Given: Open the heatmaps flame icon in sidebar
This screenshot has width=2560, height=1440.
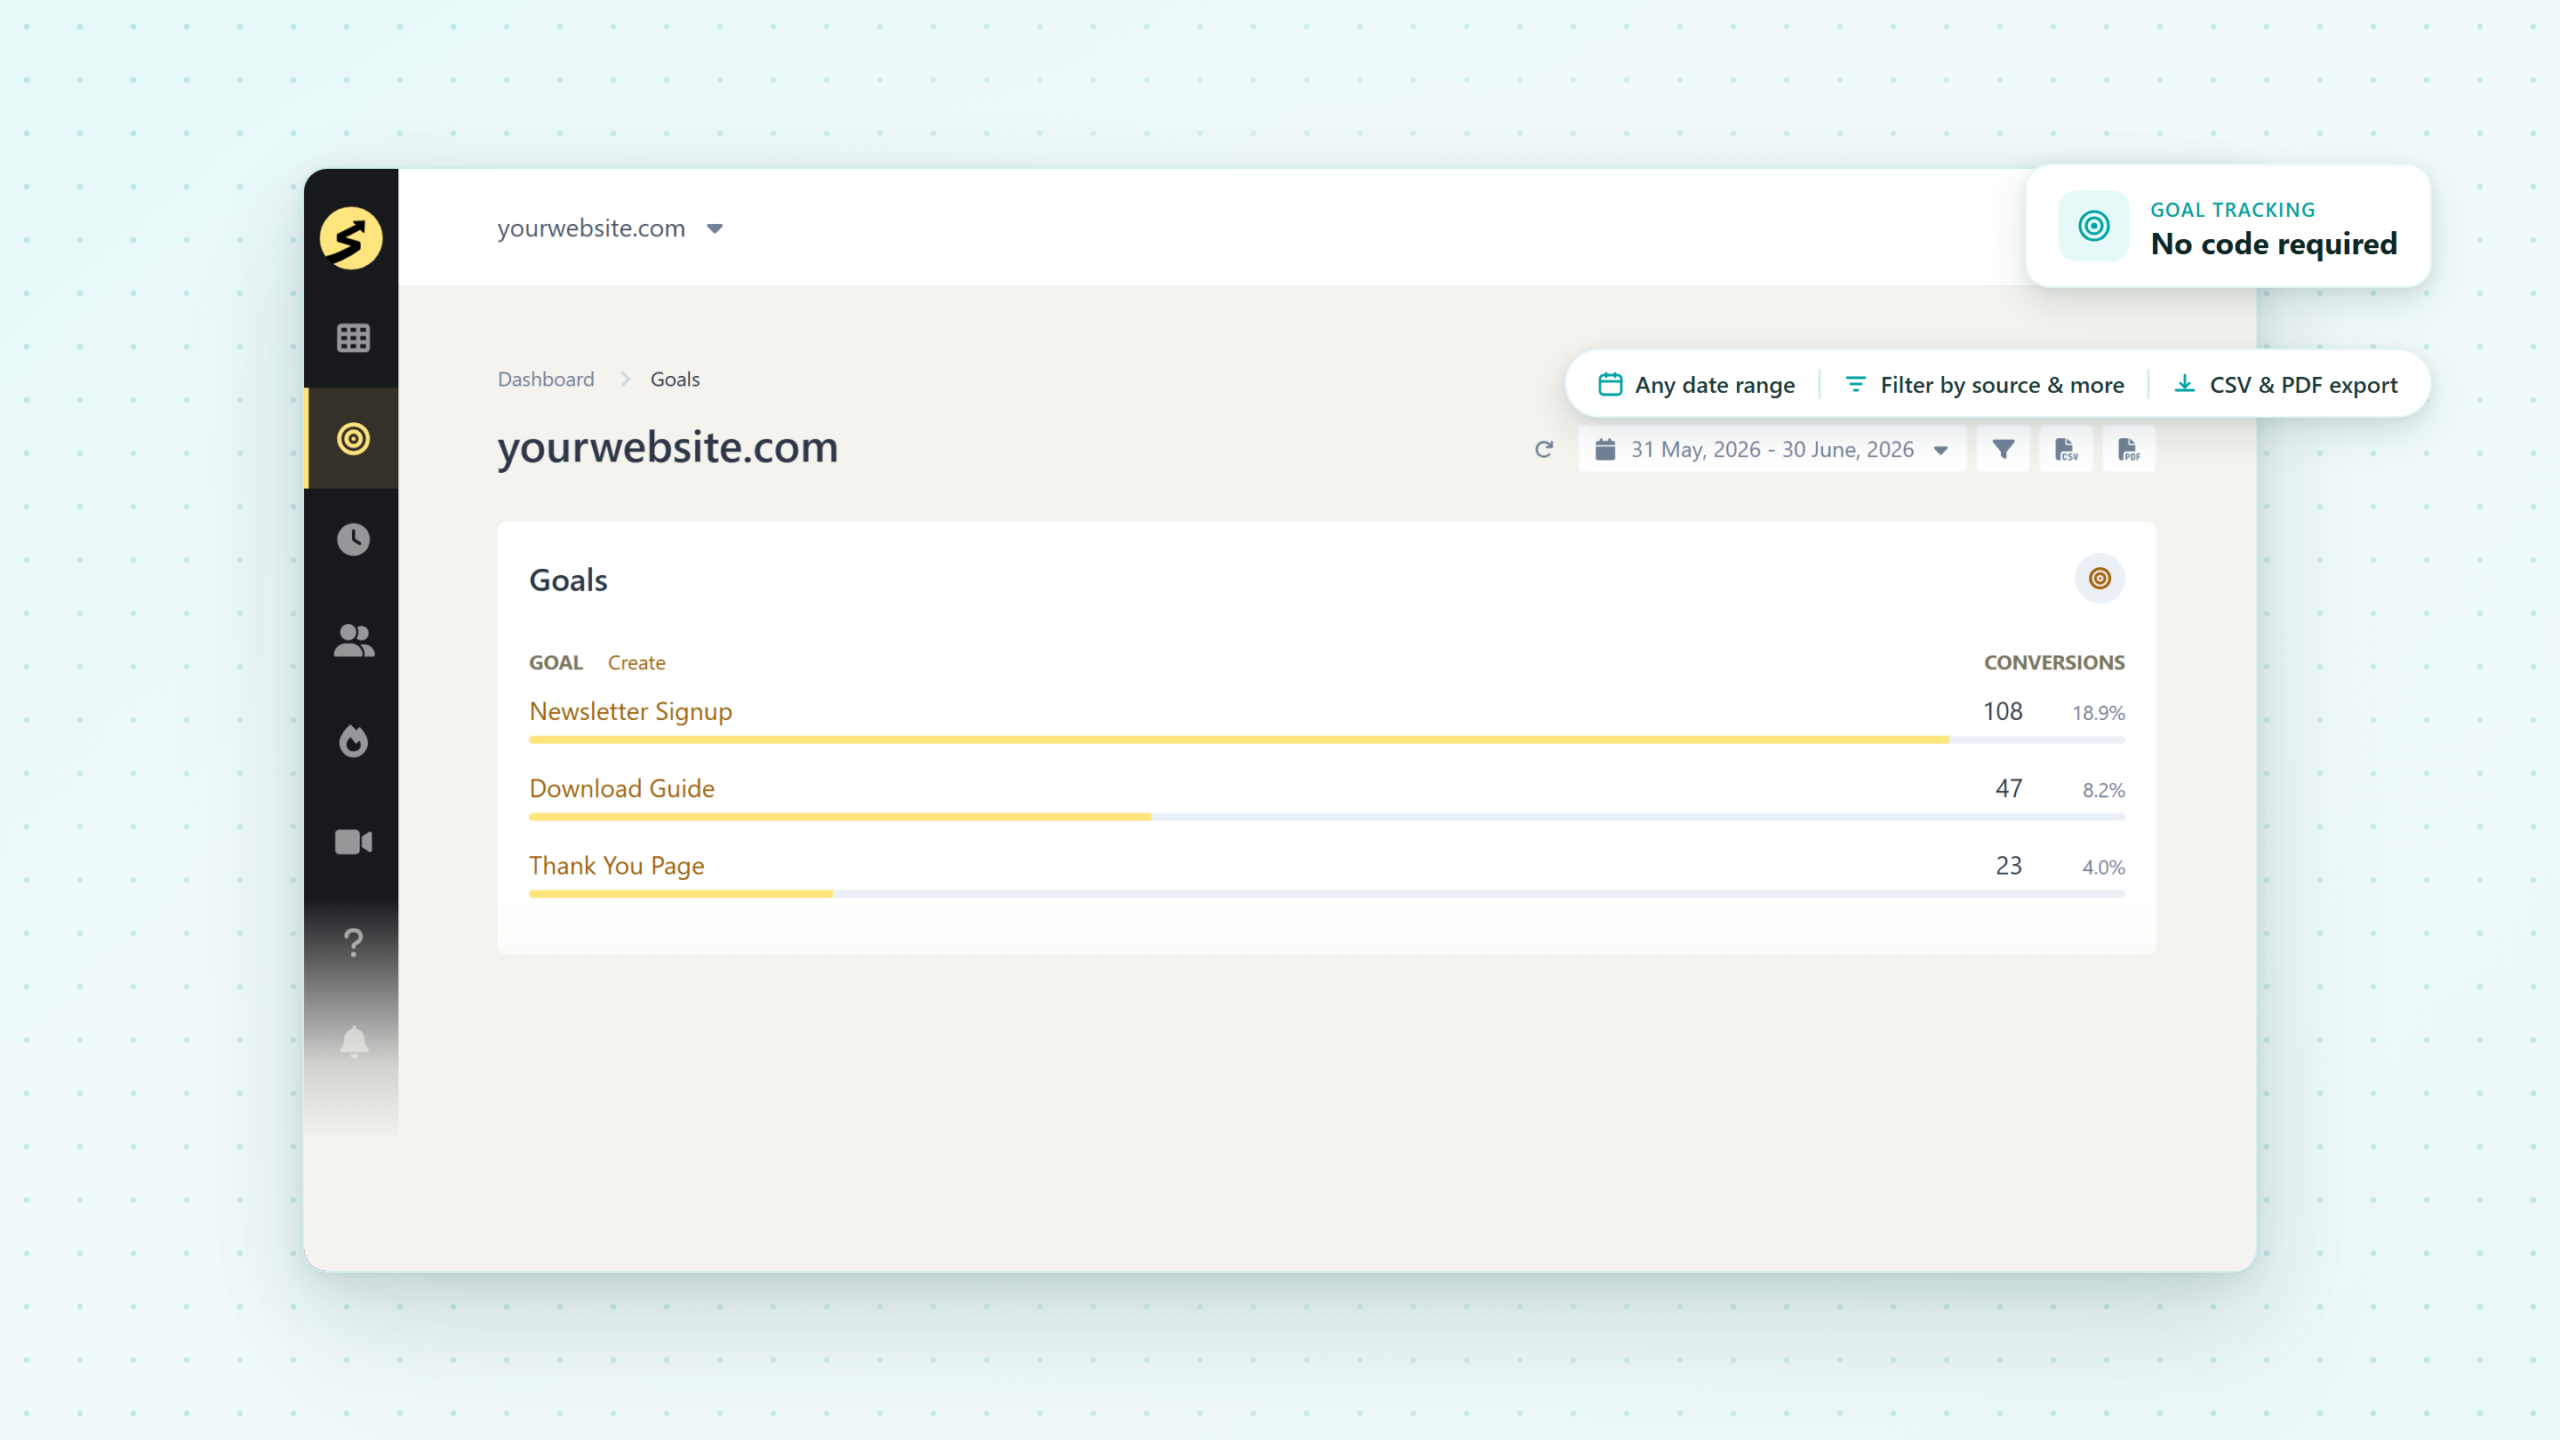Looking at the screenshot, I should pyautogui.click(x=353, y=741).
